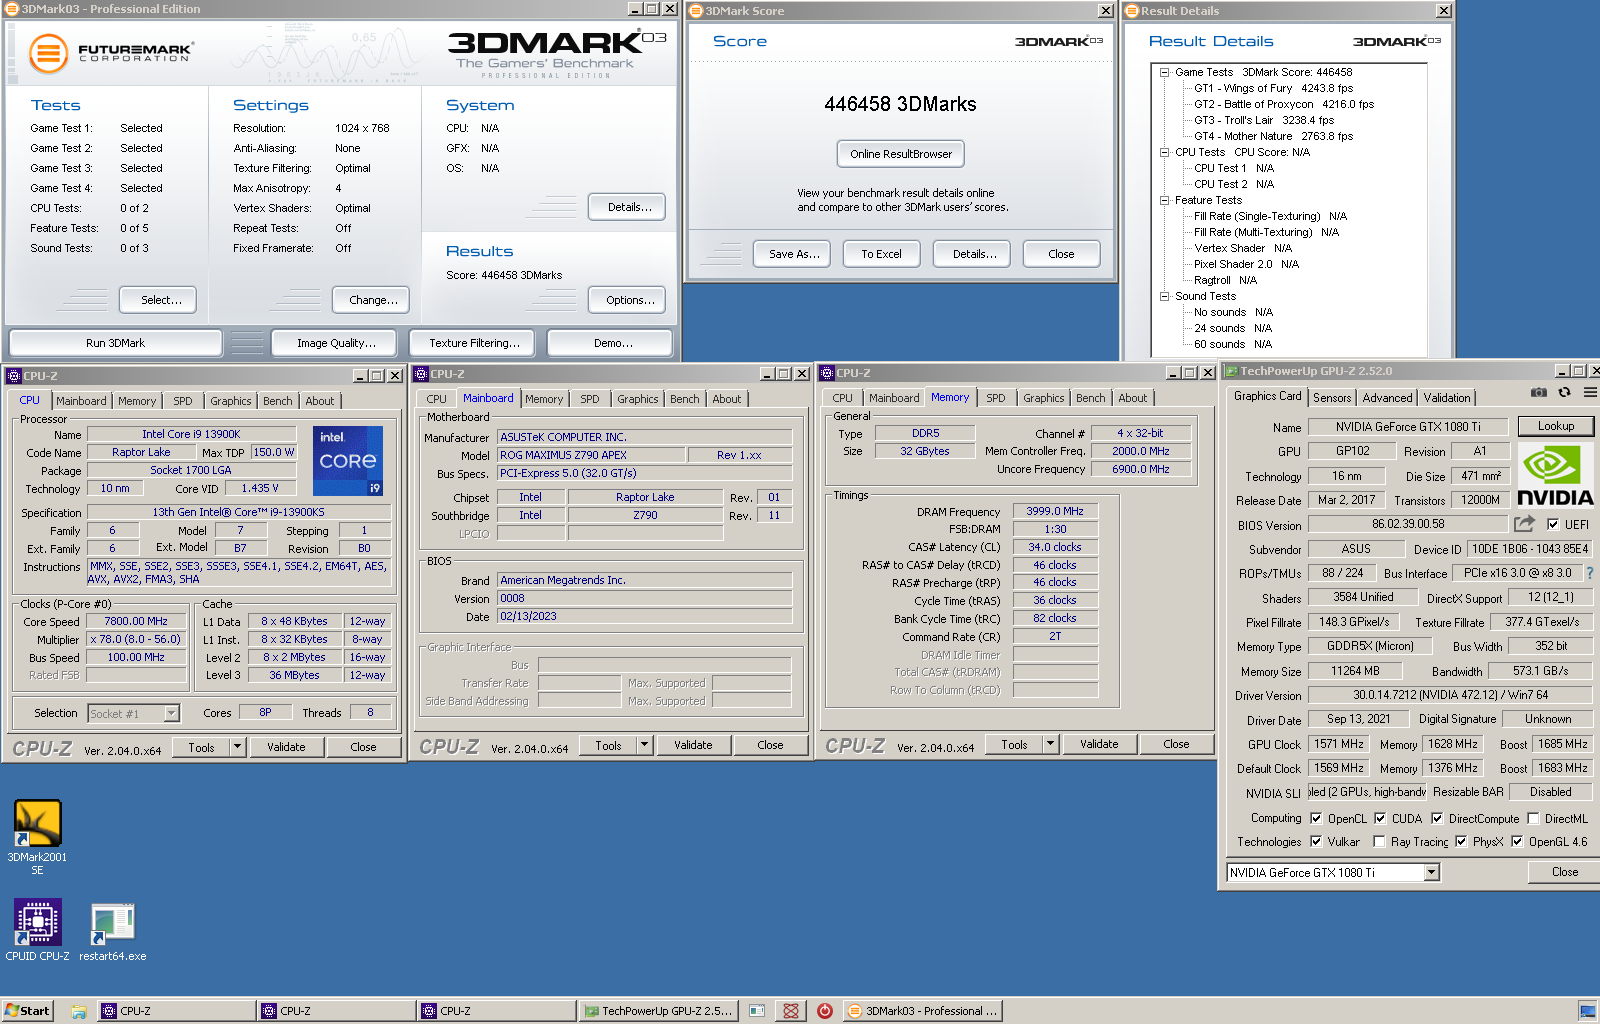Switch to GPU-Z Sensors tab
Image resolution: width=1600 pixels, height=1024 pixels.
click(1332, 397)
